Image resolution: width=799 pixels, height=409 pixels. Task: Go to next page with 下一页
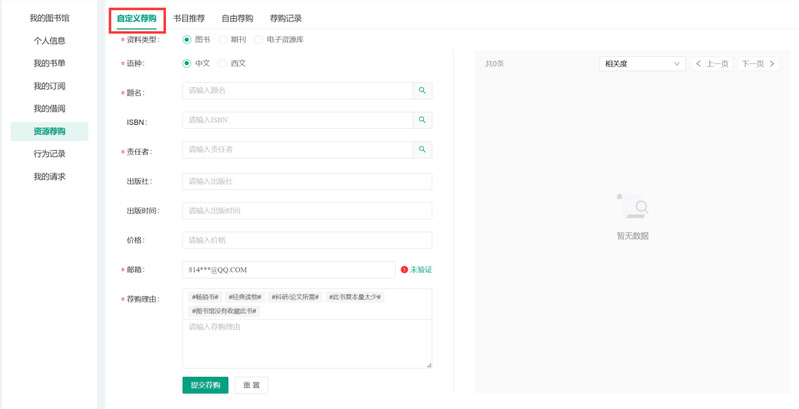(758, 64)
